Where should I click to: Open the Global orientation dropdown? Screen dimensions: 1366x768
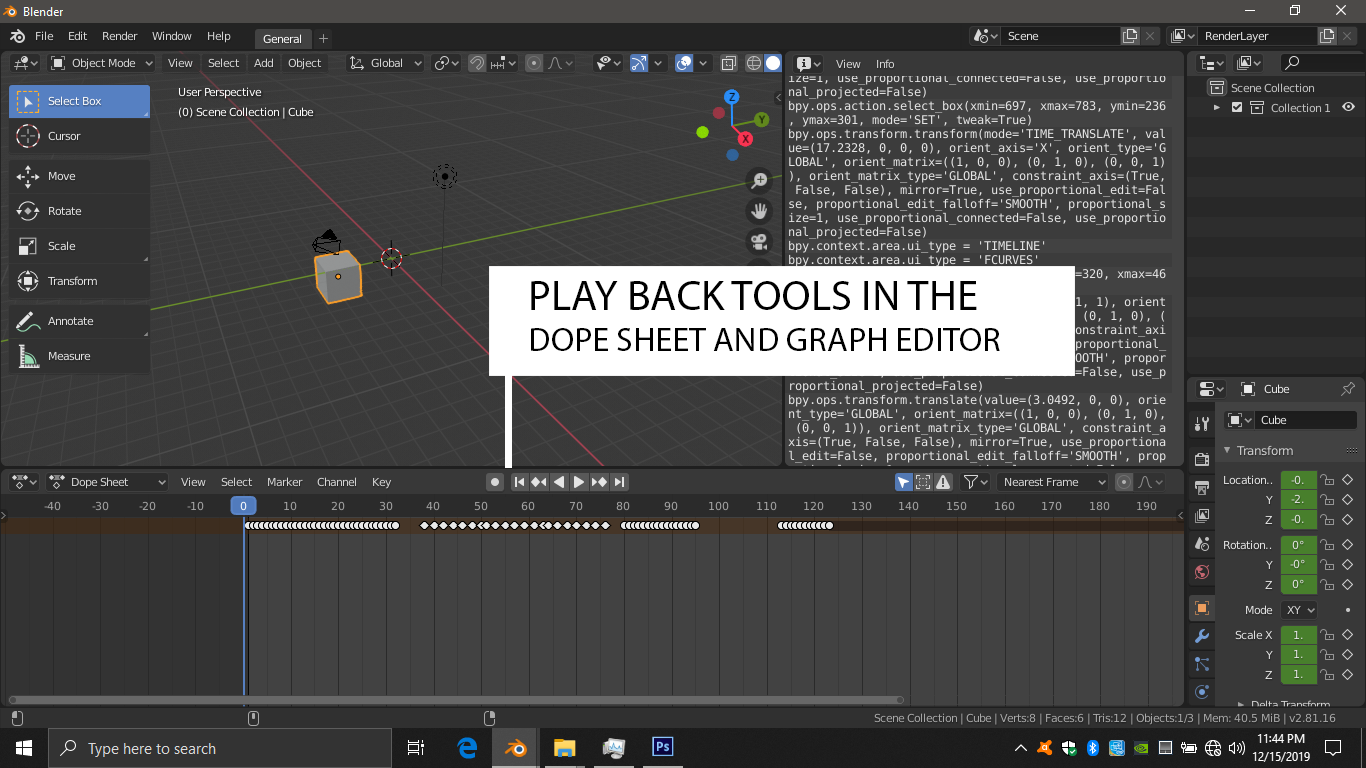coord(386,63)
